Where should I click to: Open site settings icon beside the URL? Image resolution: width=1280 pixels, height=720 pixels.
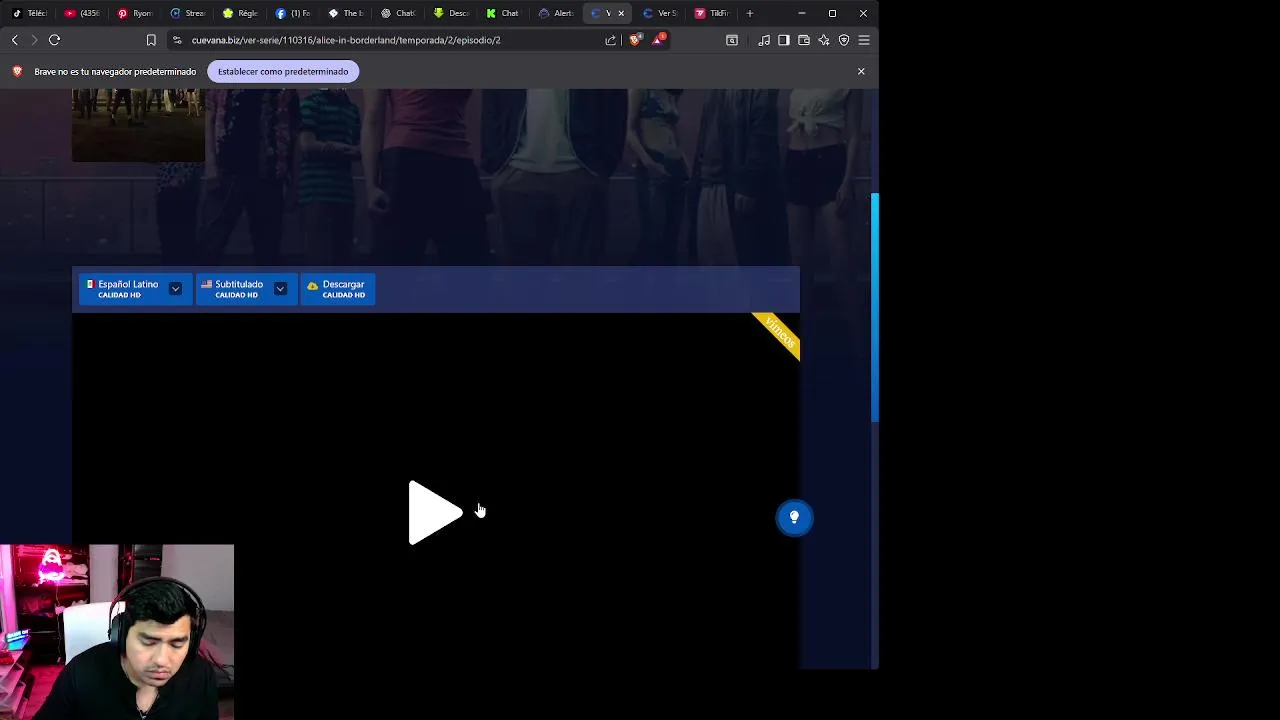177,40
